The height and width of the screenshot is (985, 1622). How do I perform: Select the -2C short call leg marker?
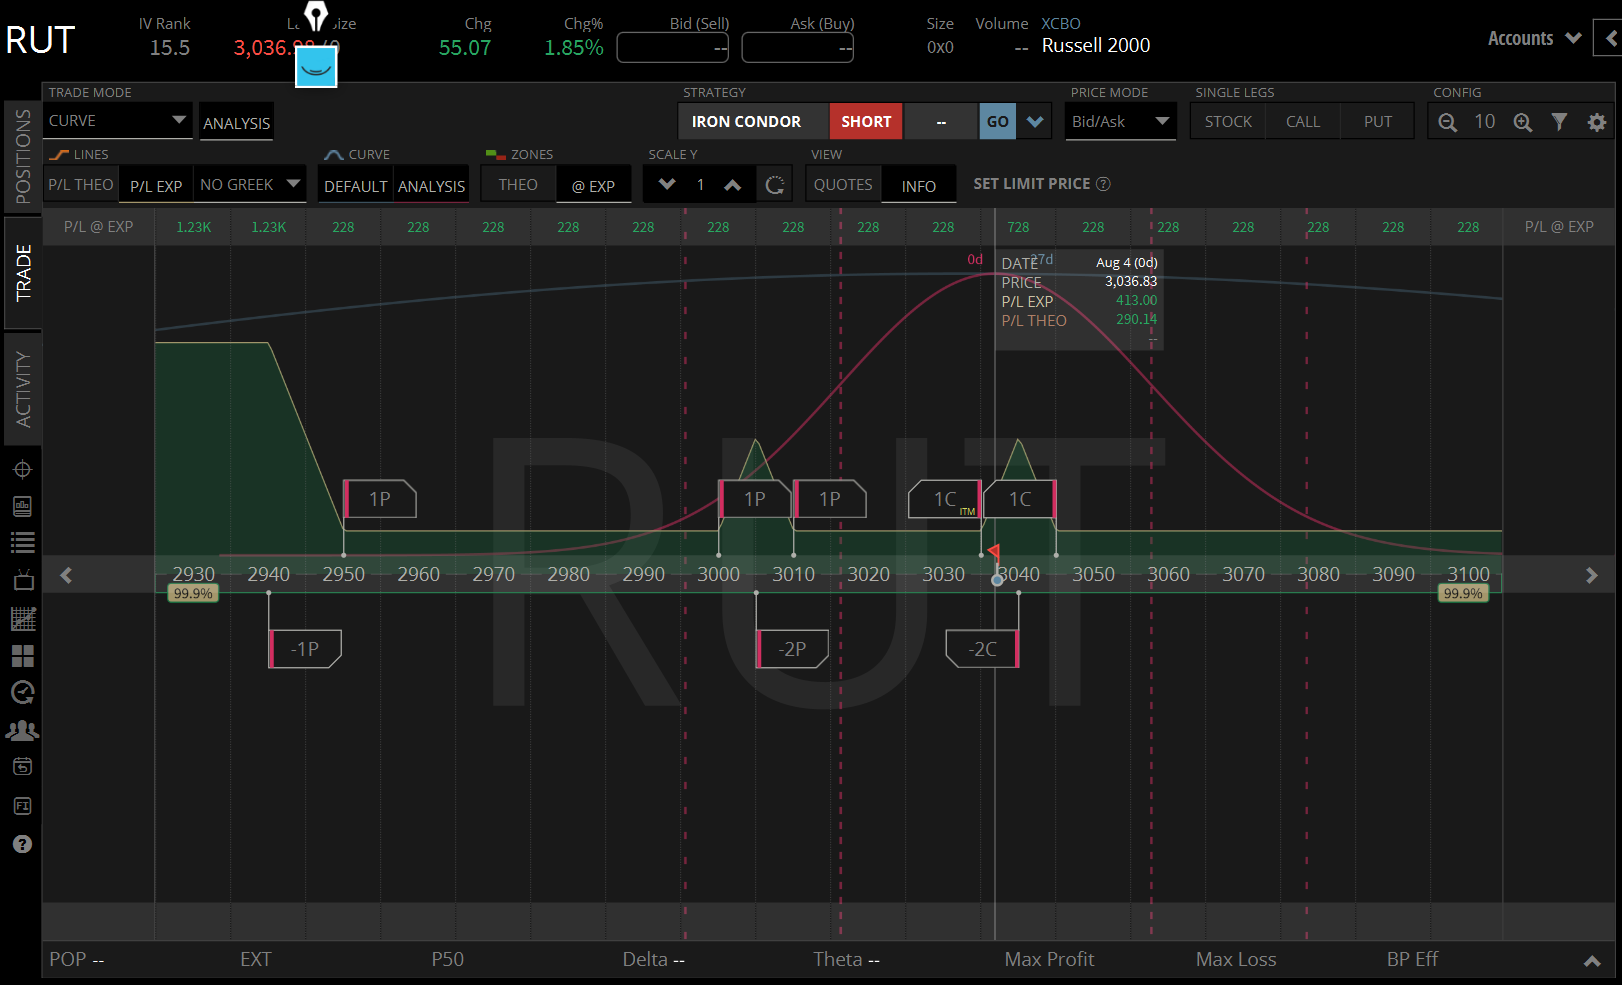[982, 649]
